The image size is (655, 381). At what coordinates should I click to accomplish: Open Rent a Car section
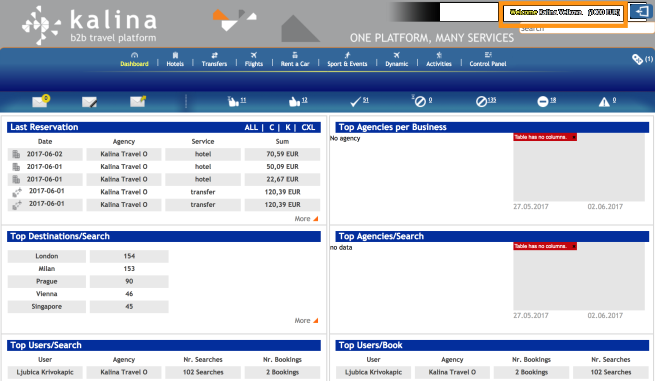tap(295, 60)
